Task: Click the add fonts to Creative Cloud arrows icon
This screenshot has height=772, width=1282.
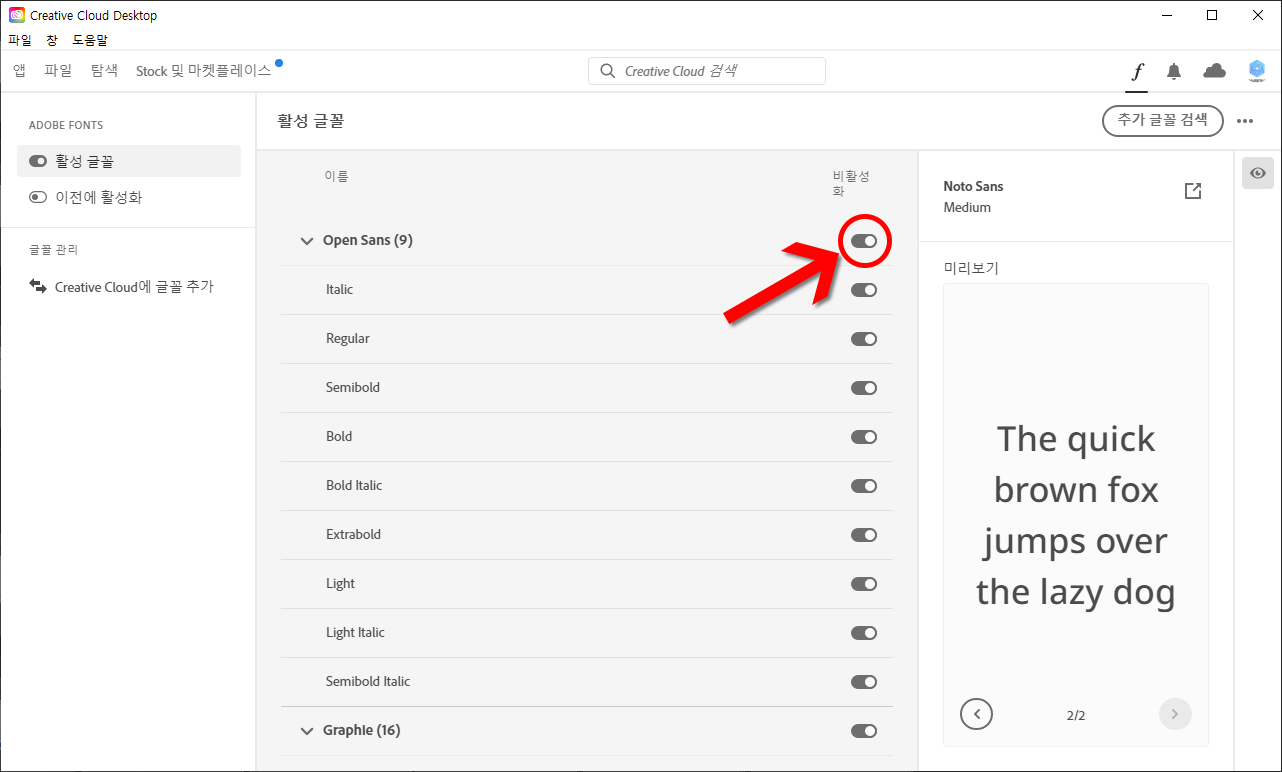Action: pos(38,287)
